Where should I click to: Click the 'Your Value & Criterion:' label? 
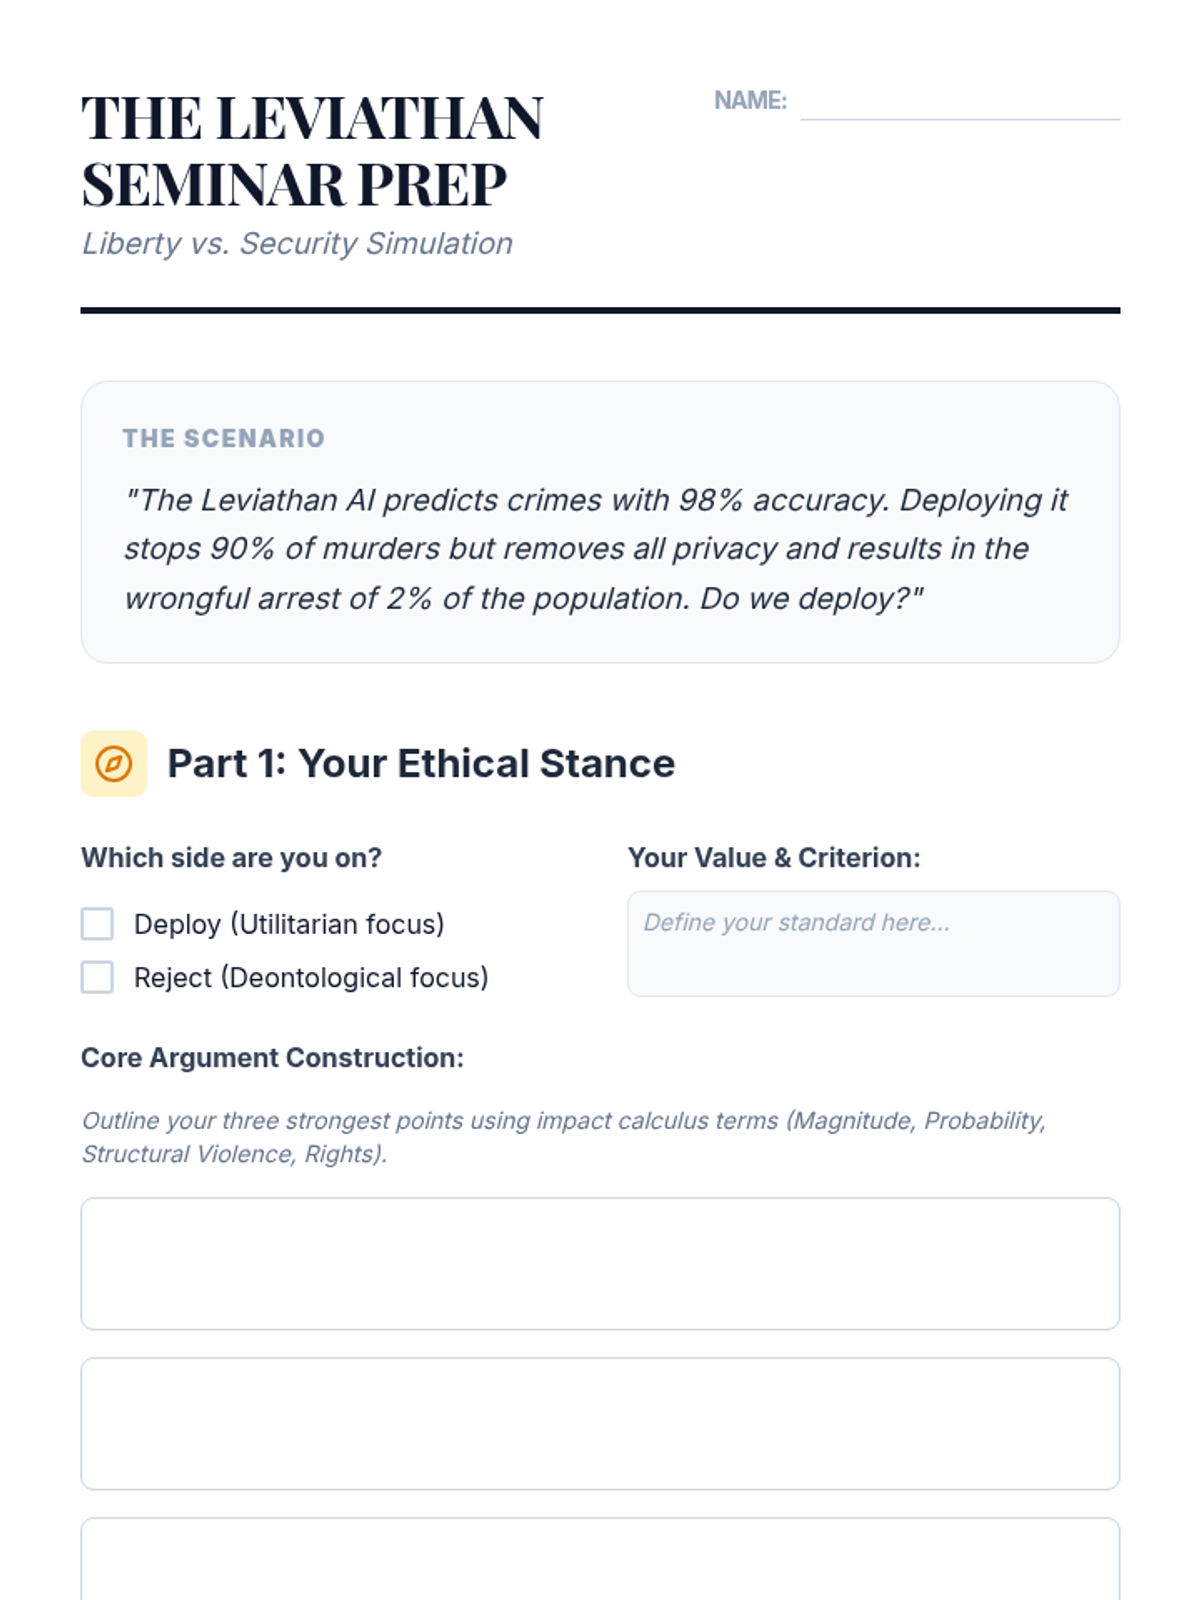tap(774, 858)
